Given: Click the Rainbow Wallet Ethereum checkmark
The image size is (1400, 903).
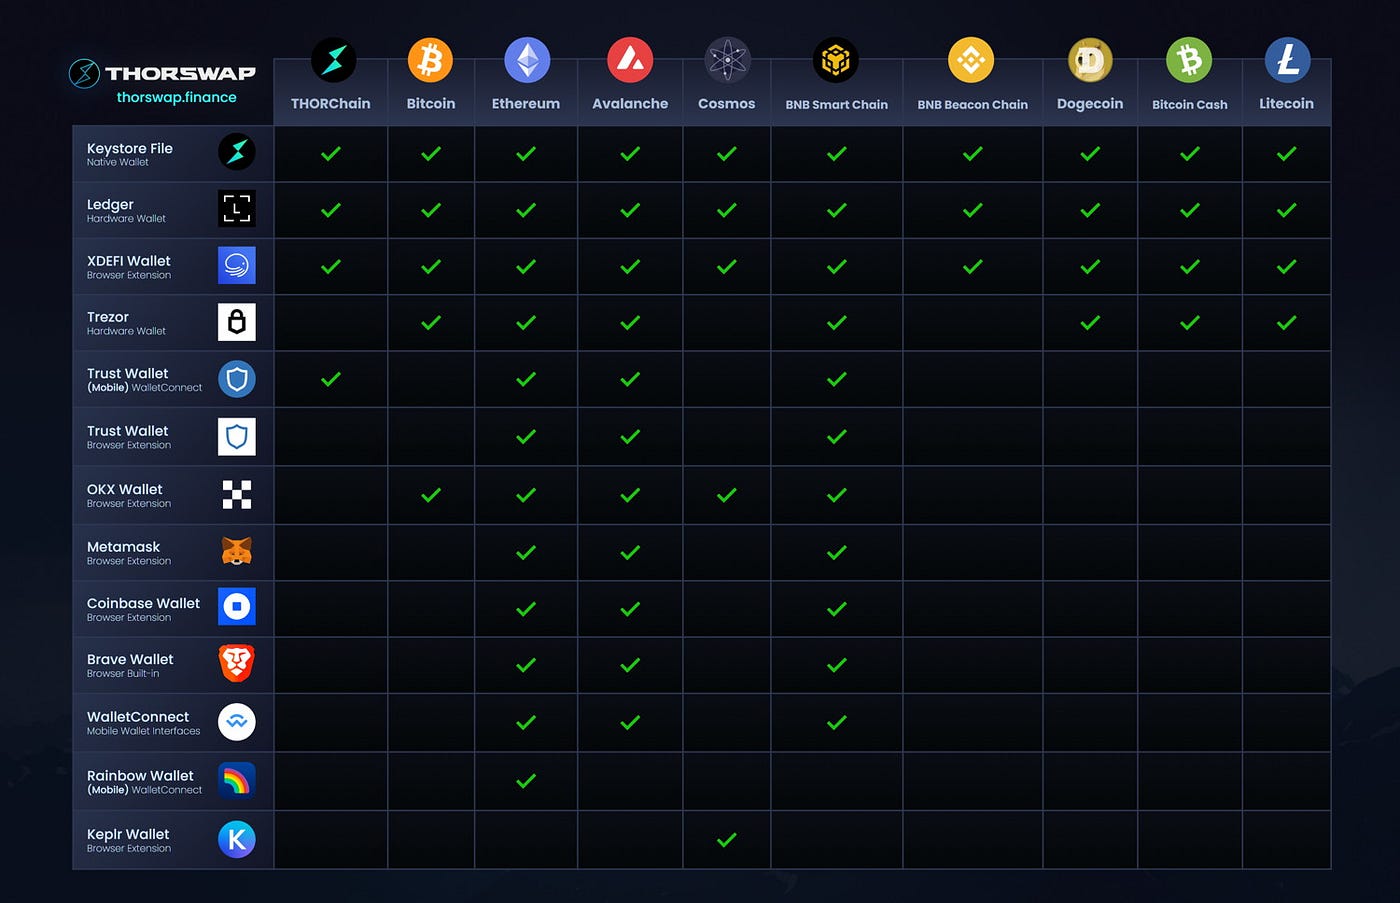Looking at the screenshot, I should pyautogui.click(x=526, y=780).
